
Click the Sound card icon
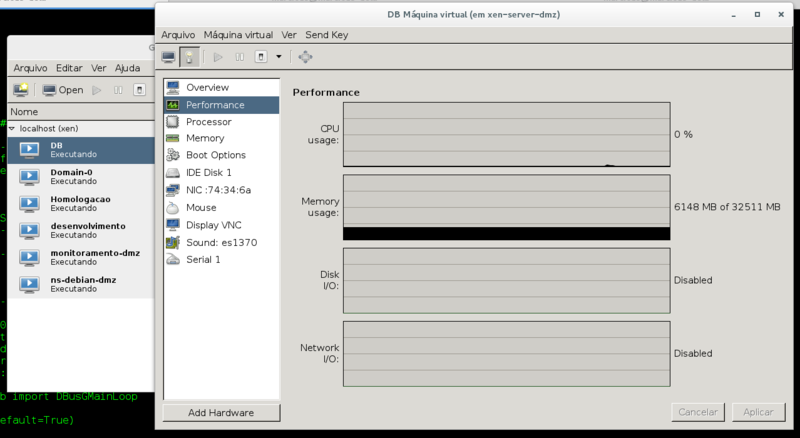173,242
